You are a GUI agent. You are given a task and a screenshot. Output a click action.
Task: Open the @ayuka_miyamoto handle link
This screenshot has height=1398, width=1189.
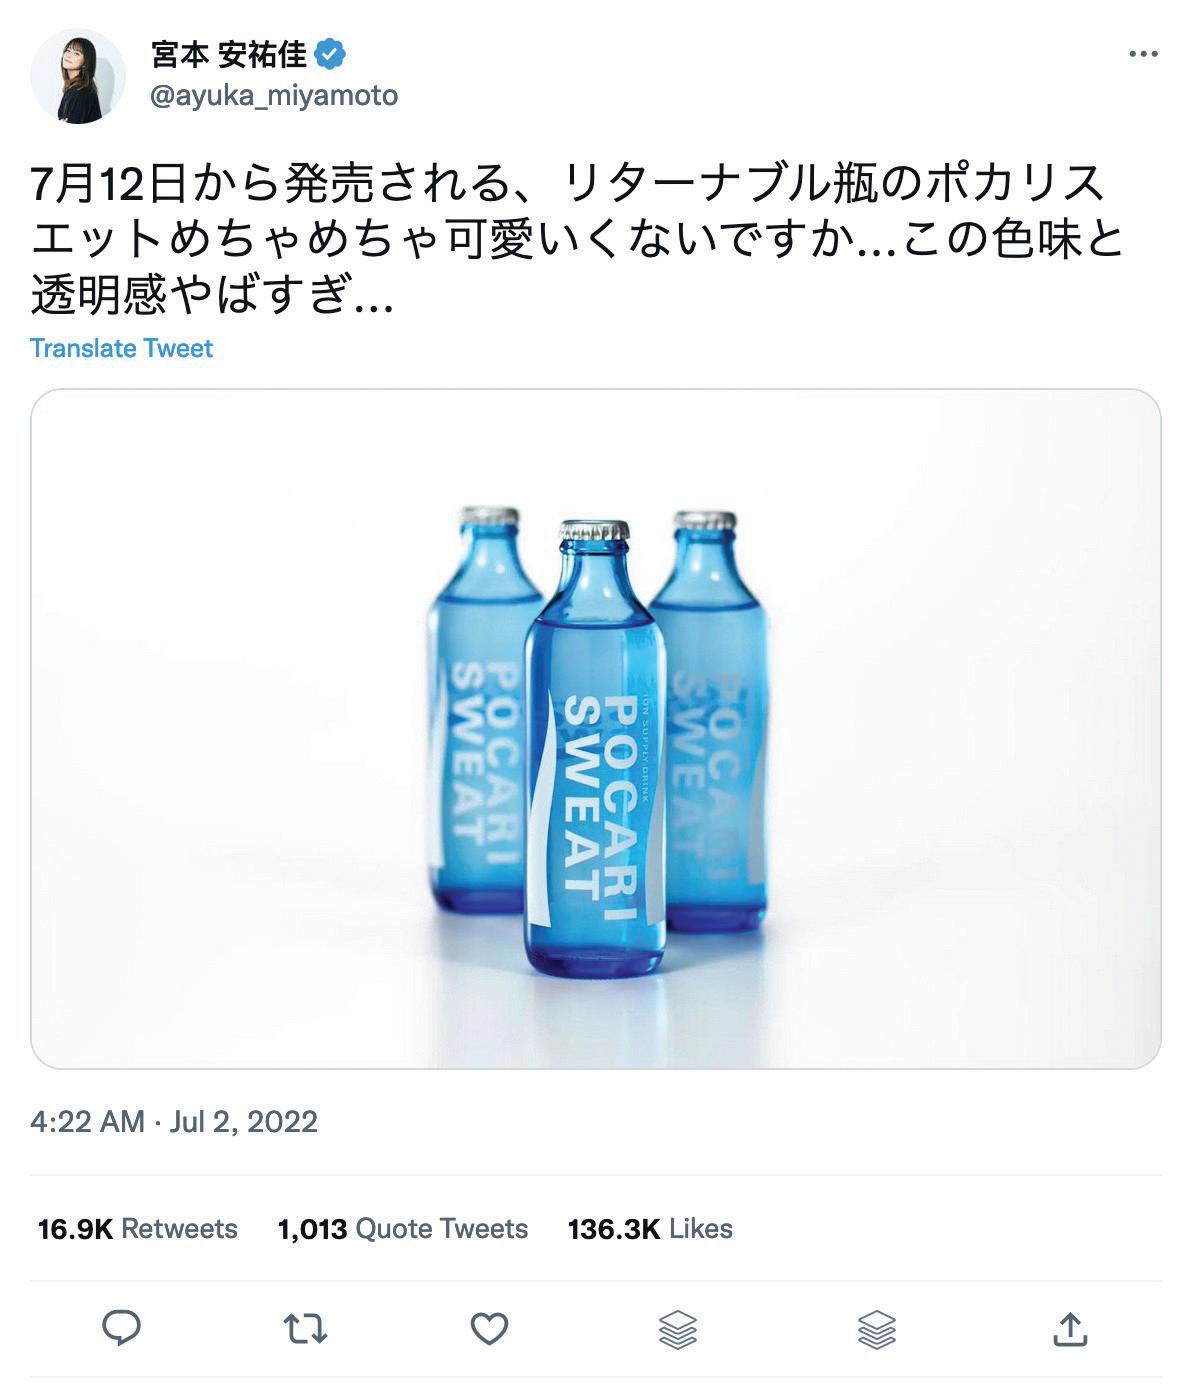[x=274, y=96]
